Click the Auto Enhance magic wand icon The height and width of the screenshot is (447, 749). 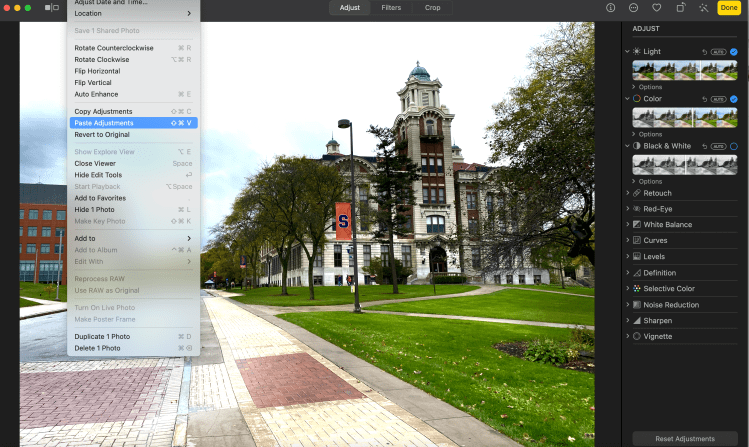coord(704,8)
